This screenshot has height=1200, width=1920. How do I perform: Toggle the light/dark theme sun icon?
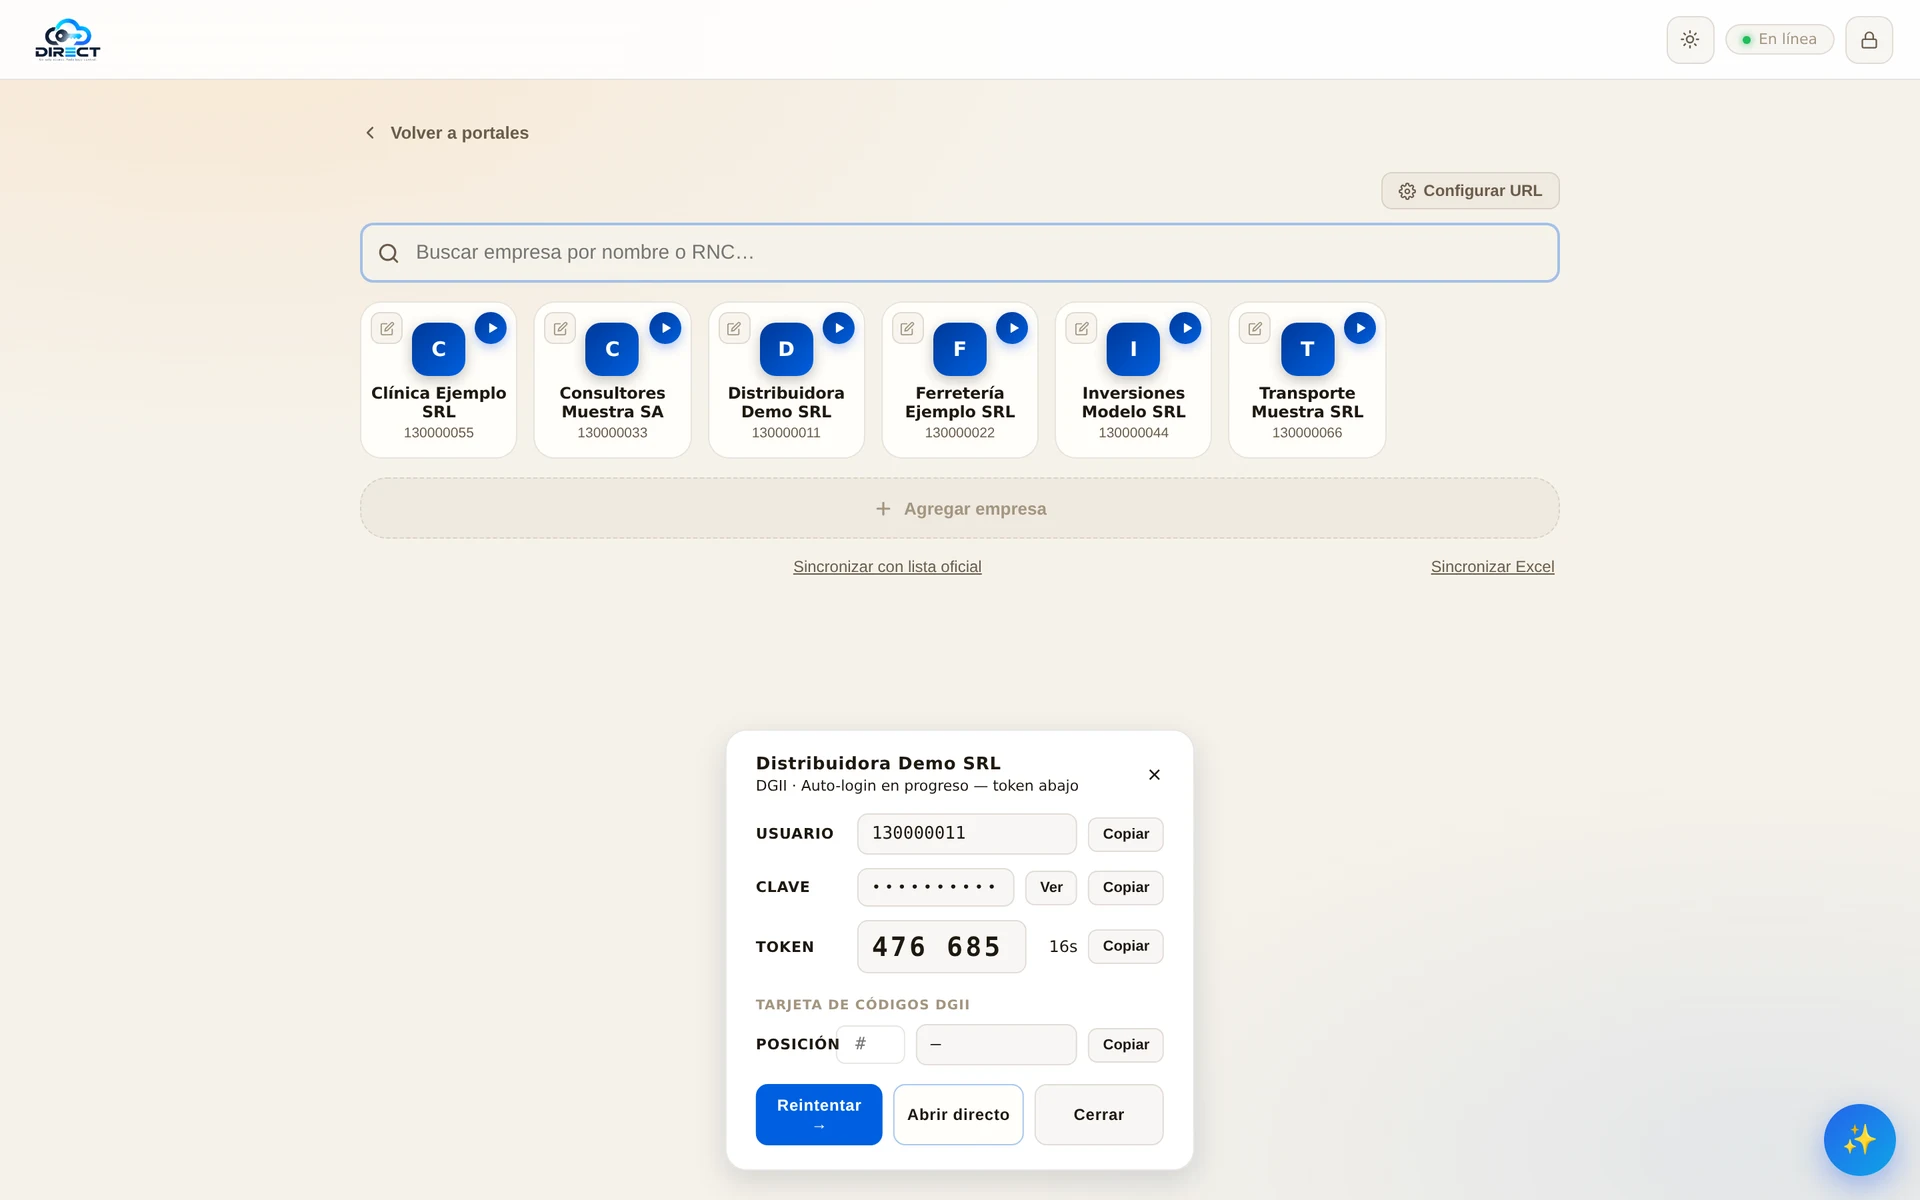pos(1690,40)
